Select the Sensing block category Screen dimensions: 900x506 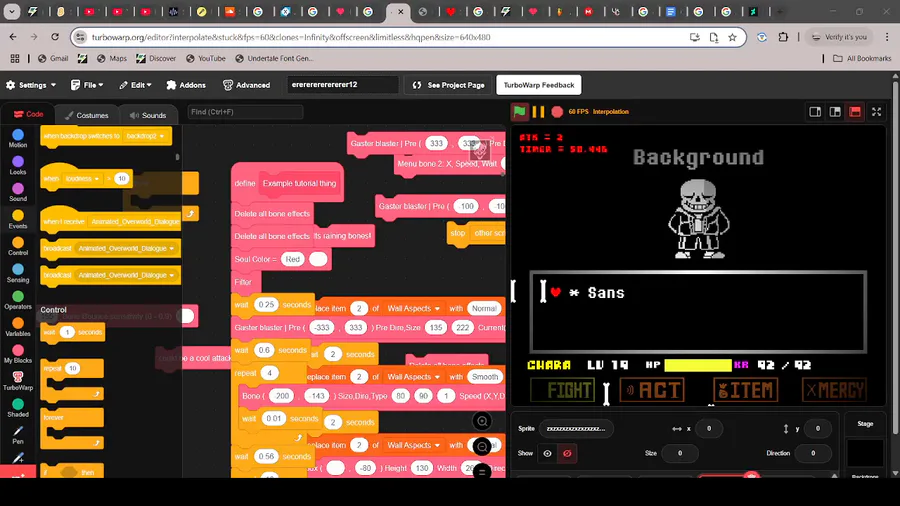click(x=18, y=273)
